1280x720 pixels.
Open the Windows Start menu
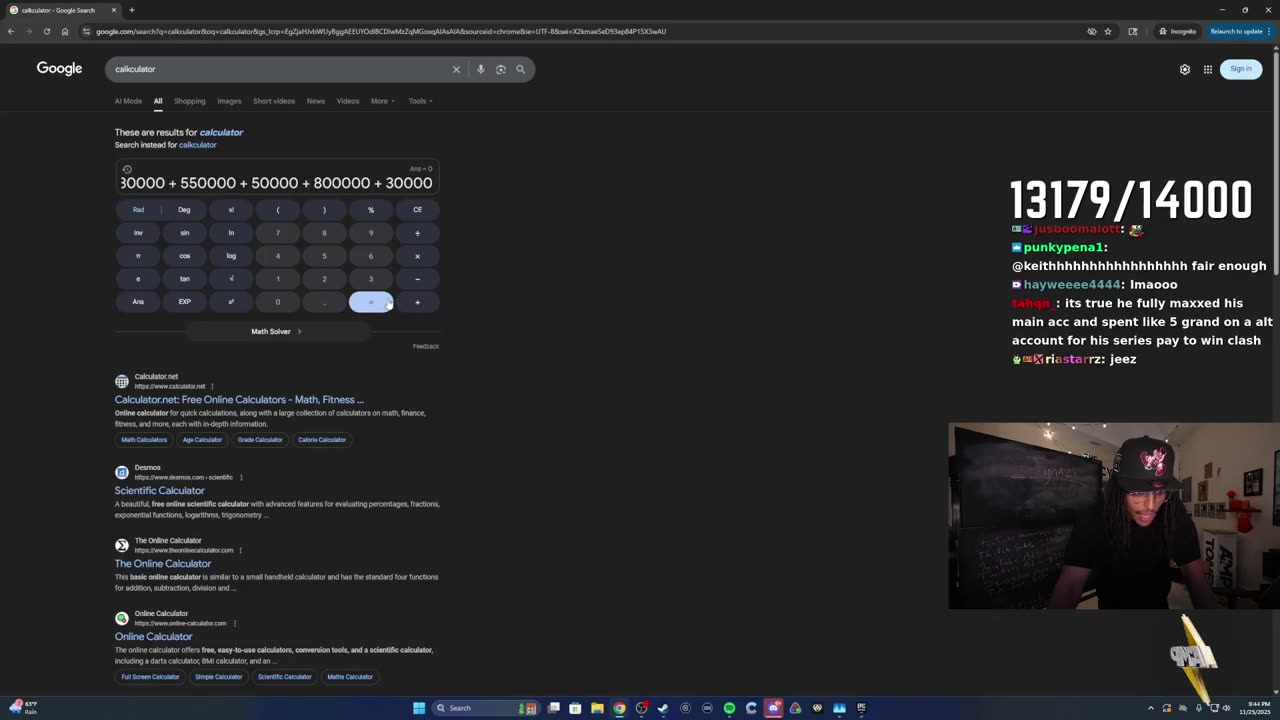pos(419,708)
